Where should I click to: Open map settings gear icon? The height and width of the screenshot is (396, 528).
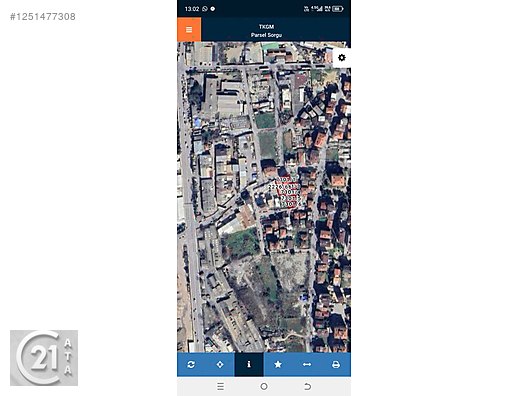pos(341,58)
